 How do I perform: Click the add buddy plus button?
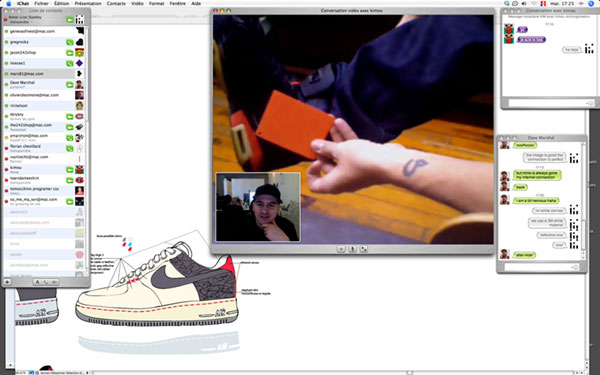click(7, 282)
